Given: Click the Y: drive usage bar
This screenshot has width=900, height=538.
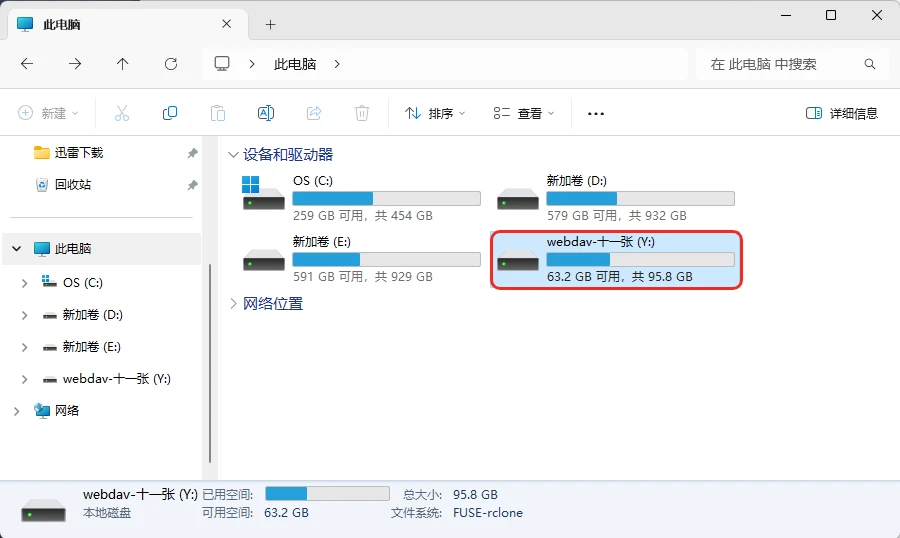Looking at the screenshot, I should coord(640,260).
